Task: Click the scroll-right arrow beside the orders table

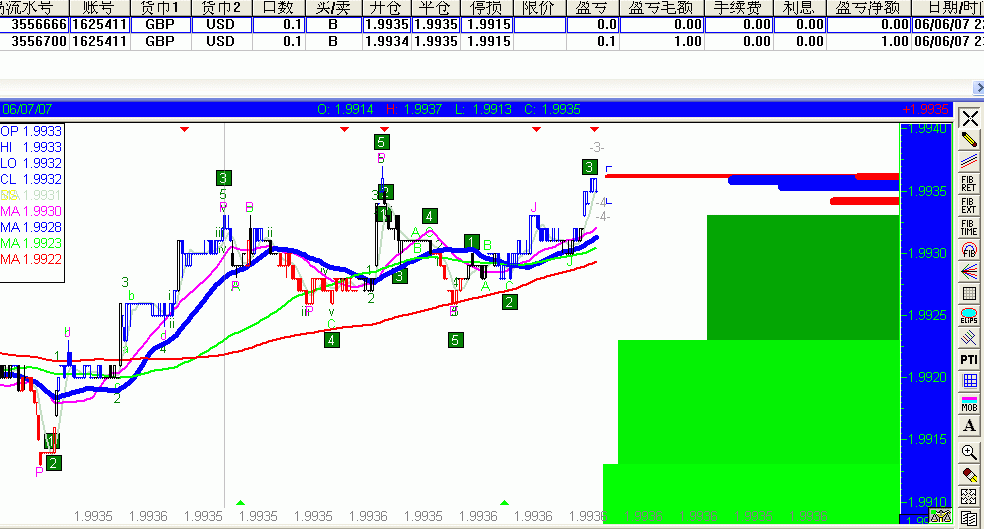Action: click(978, 87)
